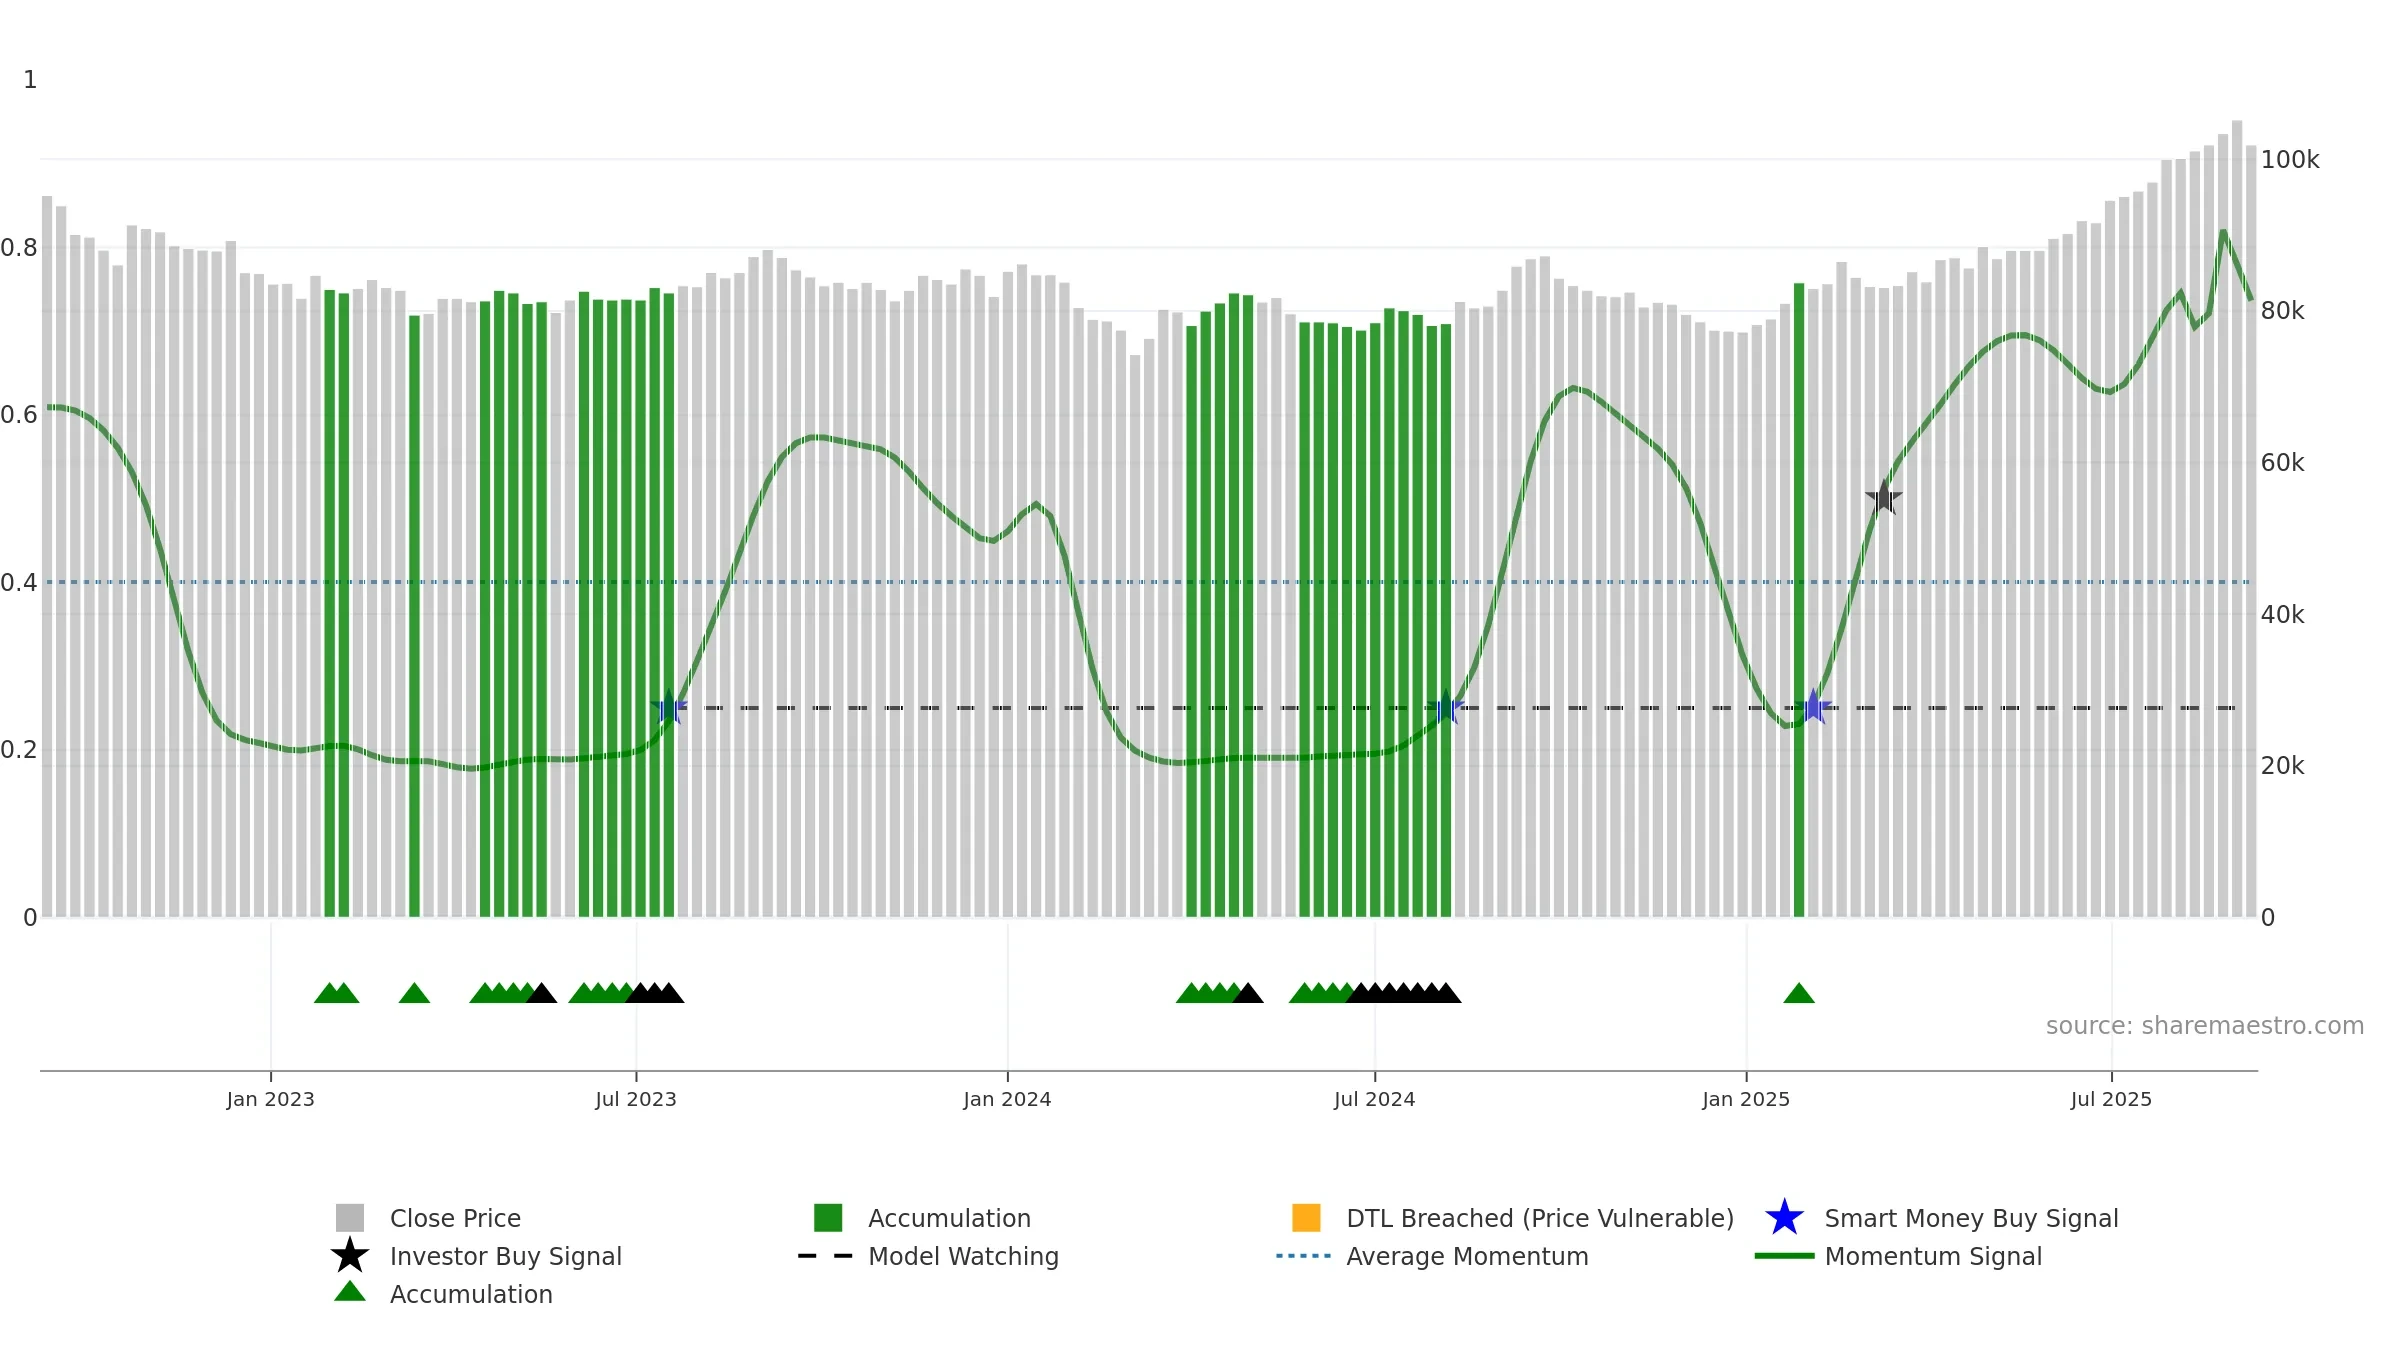This screenshot has width=2400, height=1350.
Task: Click the black star icon in the legend
Action: pyautogui.click(x=350, y=1256)
